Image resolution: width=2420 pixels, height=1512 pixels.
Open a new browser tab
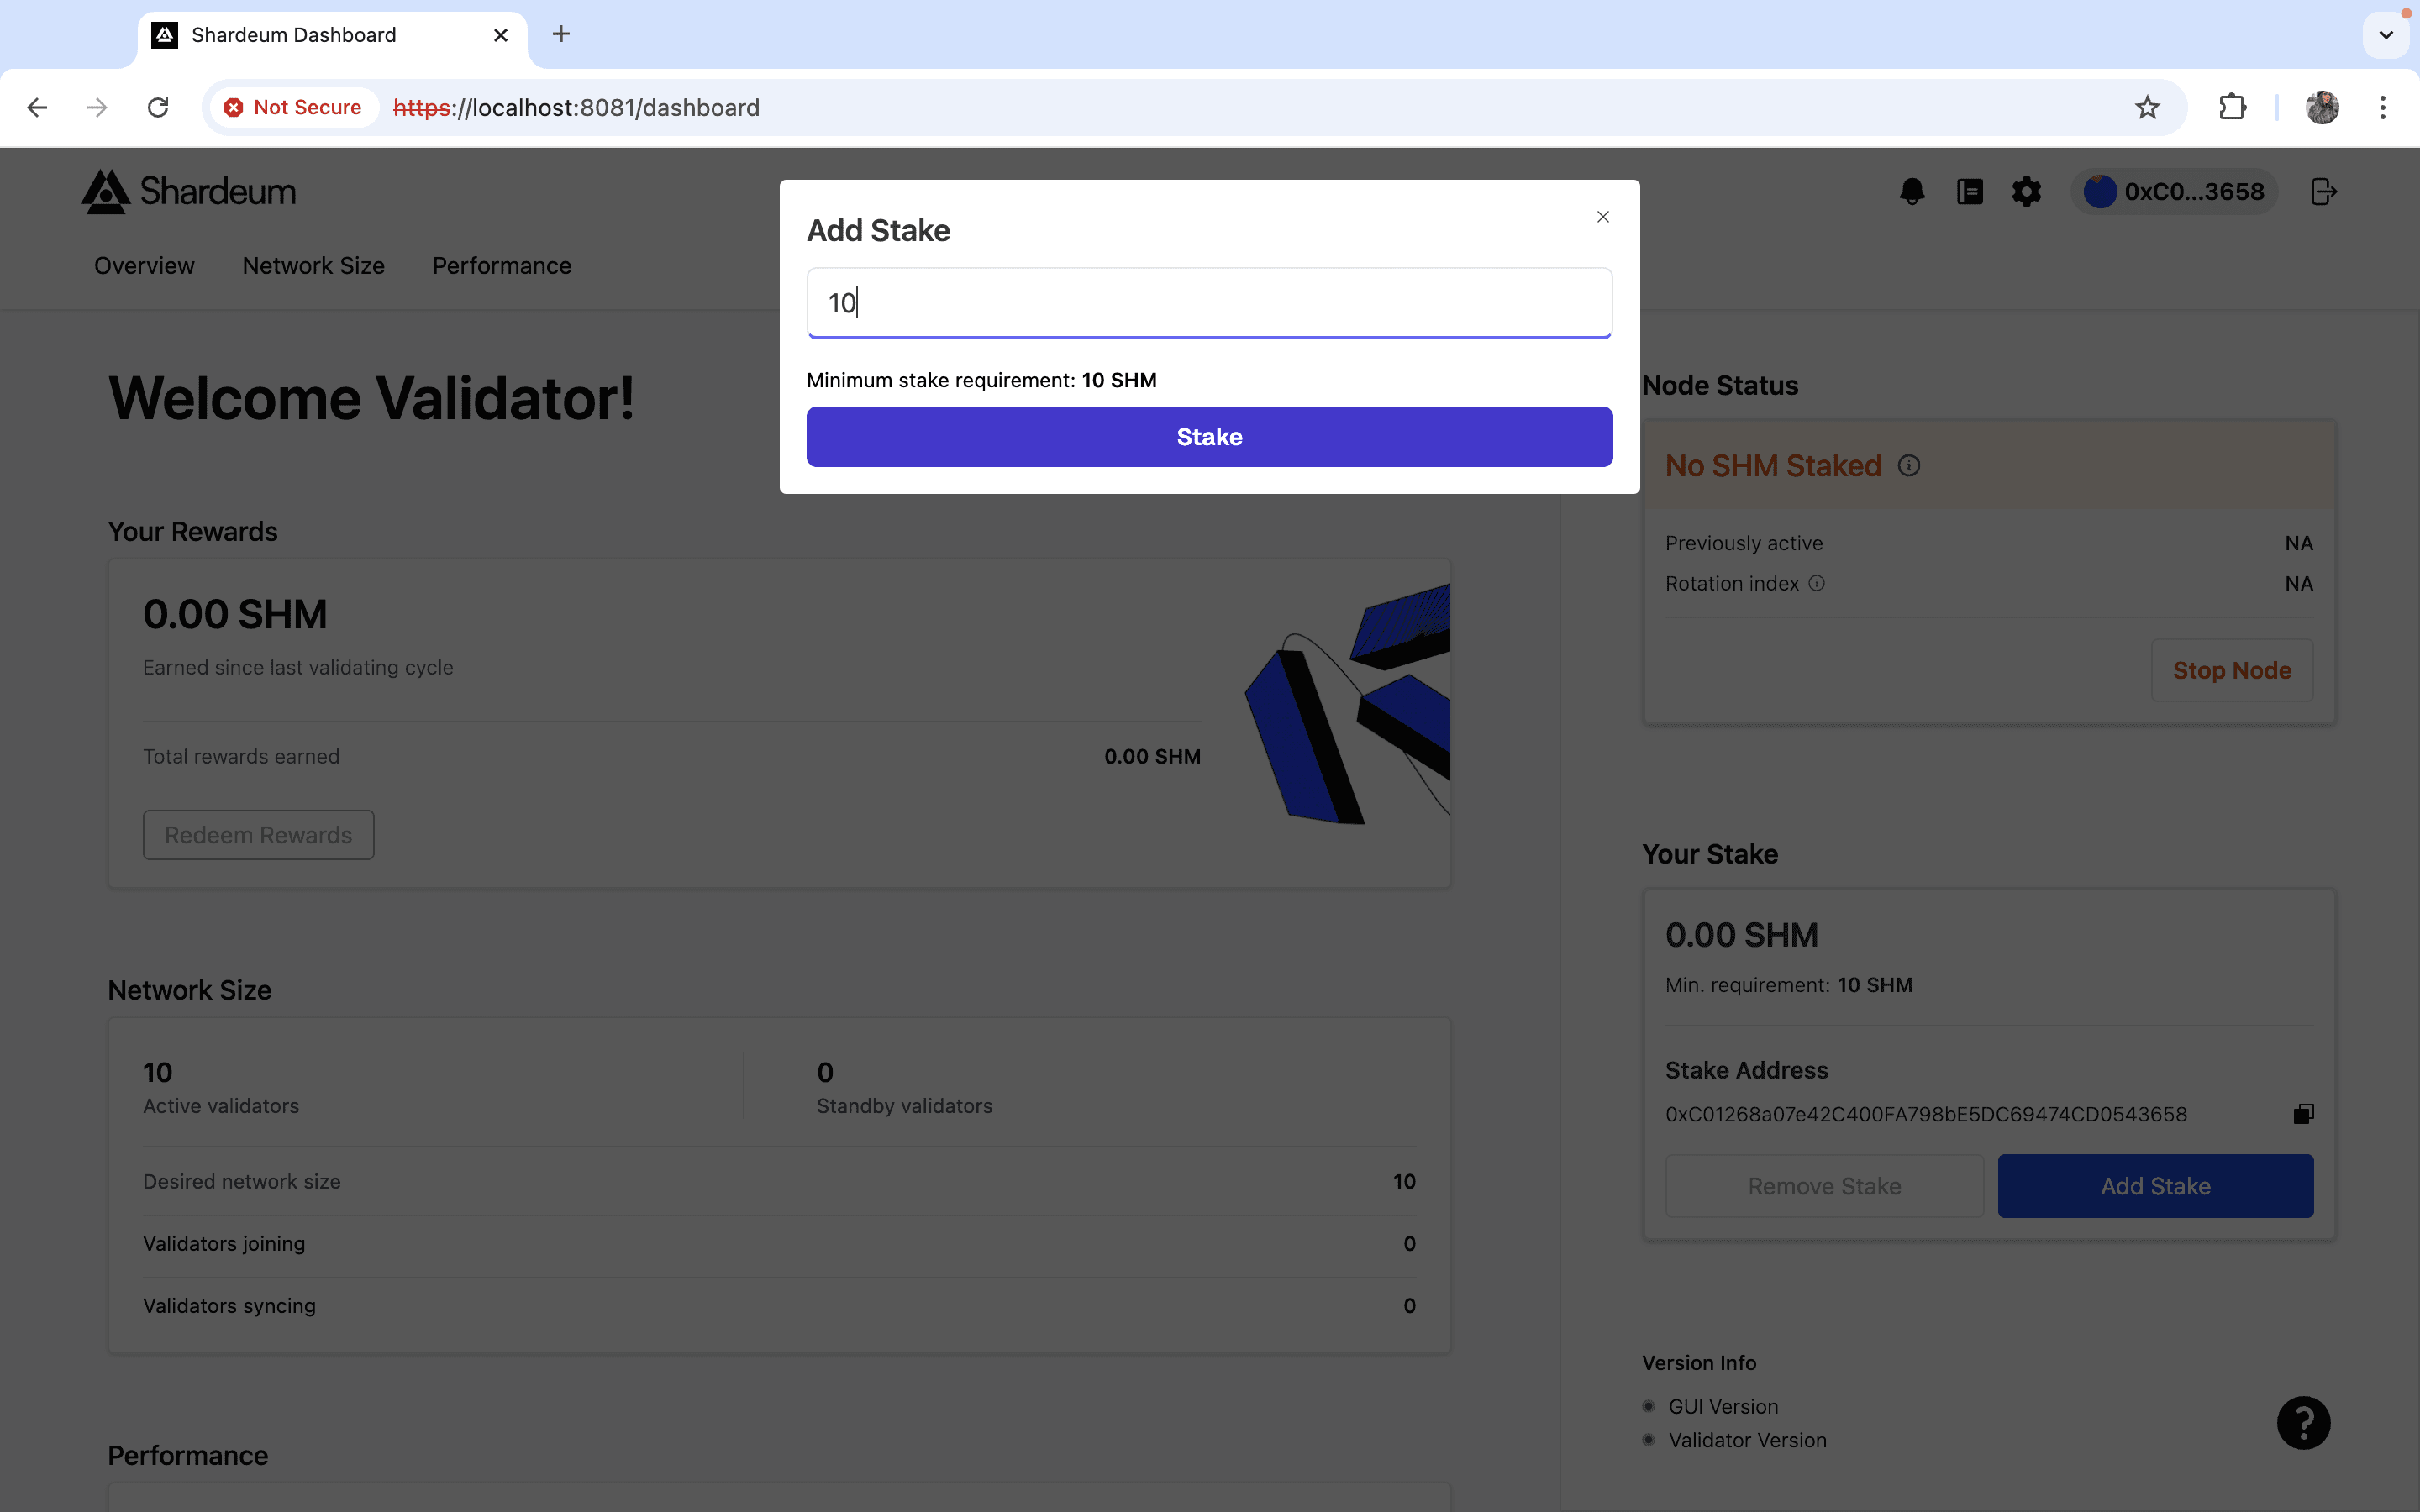562,34
